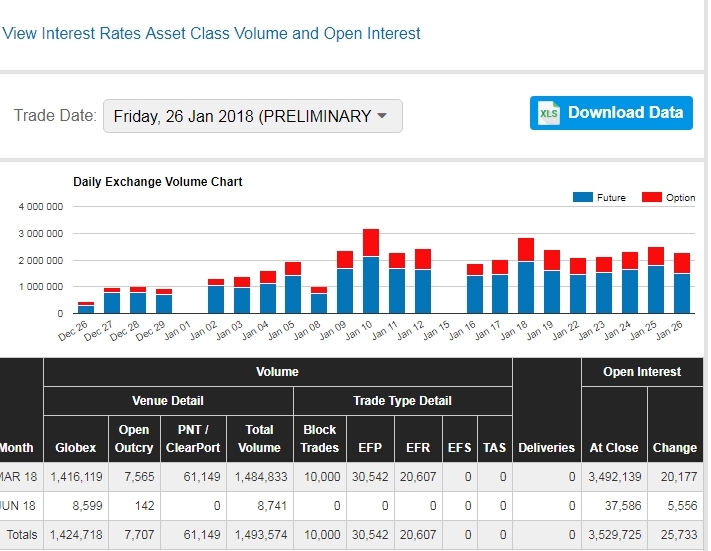Click the green XLS file icon
711x551 pixels.
(x=549, y=113)
